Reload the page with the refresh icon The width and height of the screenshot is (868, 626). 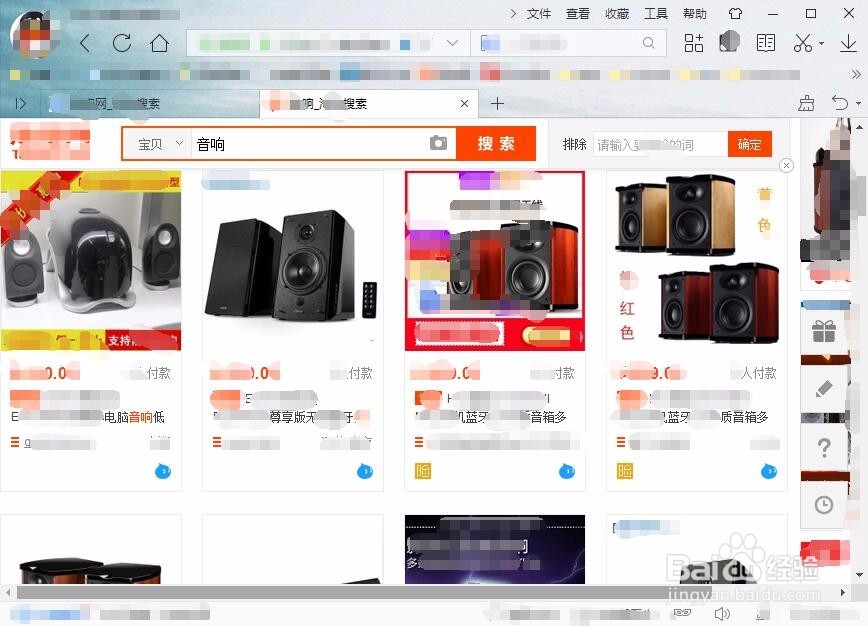click(122, 43)
